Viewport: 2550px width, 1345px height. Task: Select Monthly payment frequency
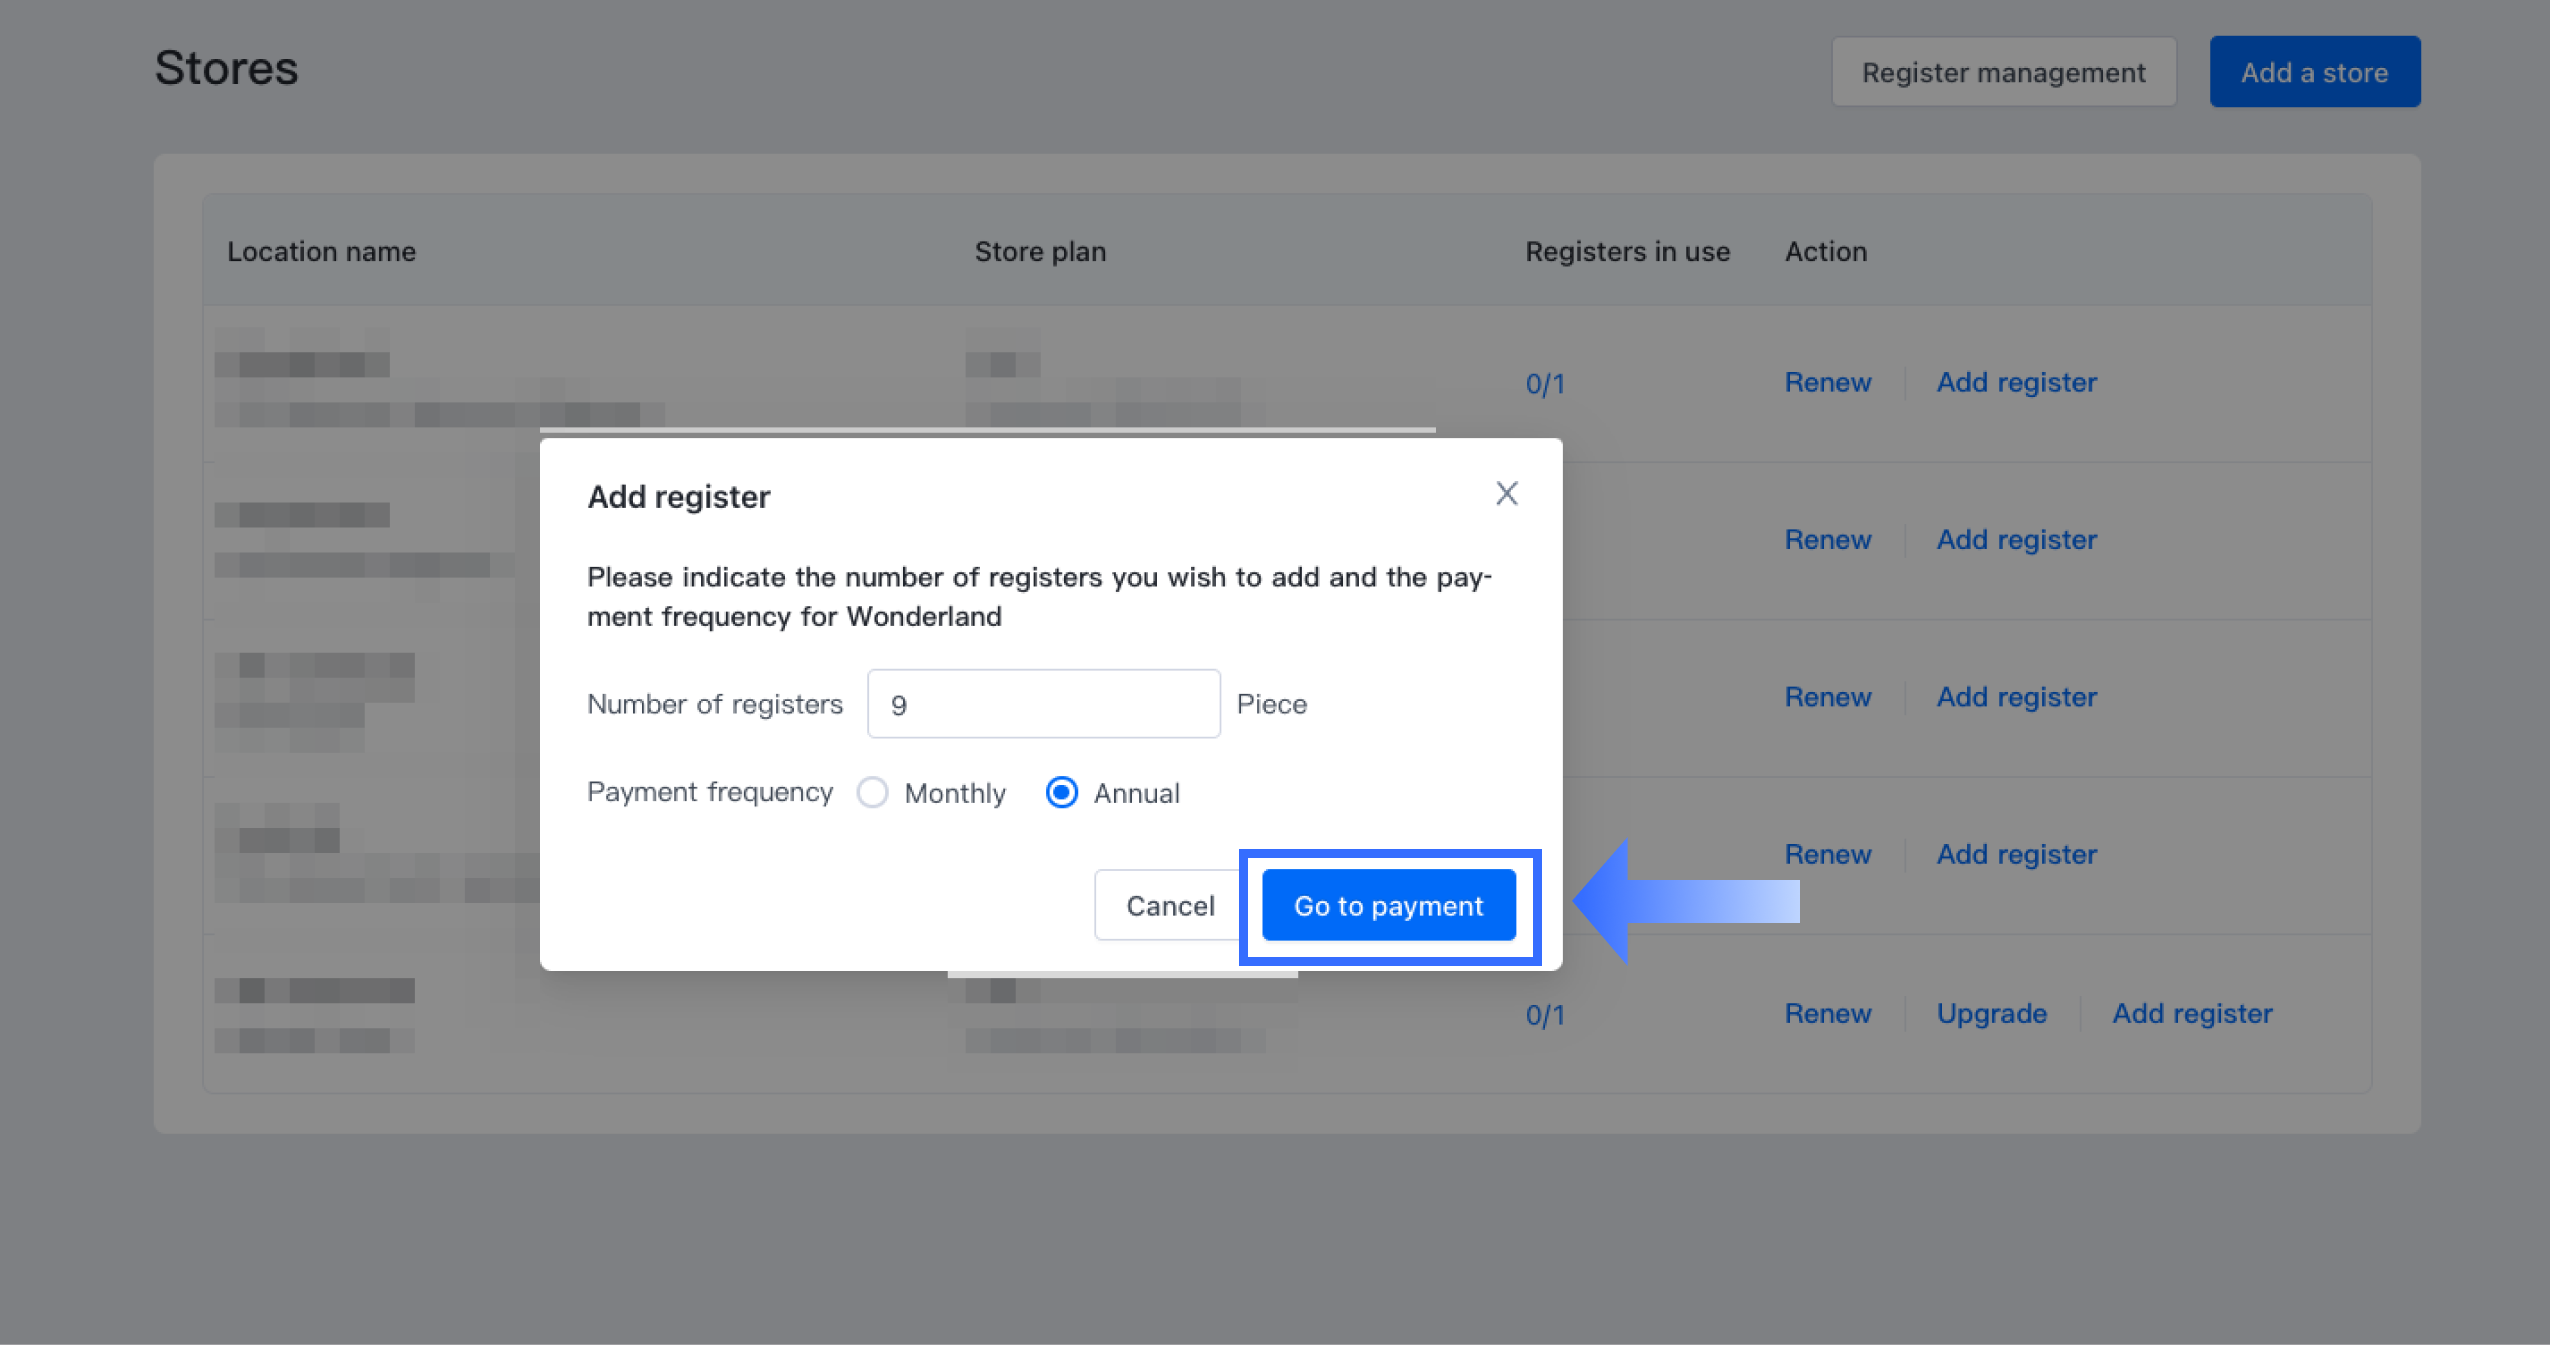coord(873,793)
